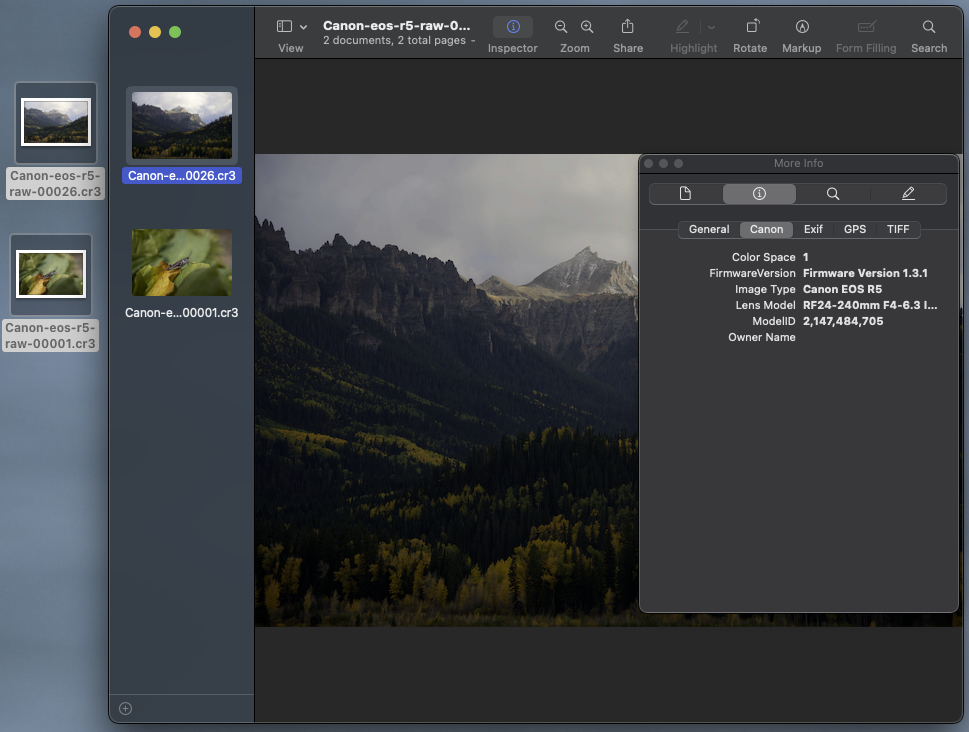The width and height of the screenshot is (969, 732).
Task: Click the Inspector info icon in toolbar
Action: [x=513, y=27]
